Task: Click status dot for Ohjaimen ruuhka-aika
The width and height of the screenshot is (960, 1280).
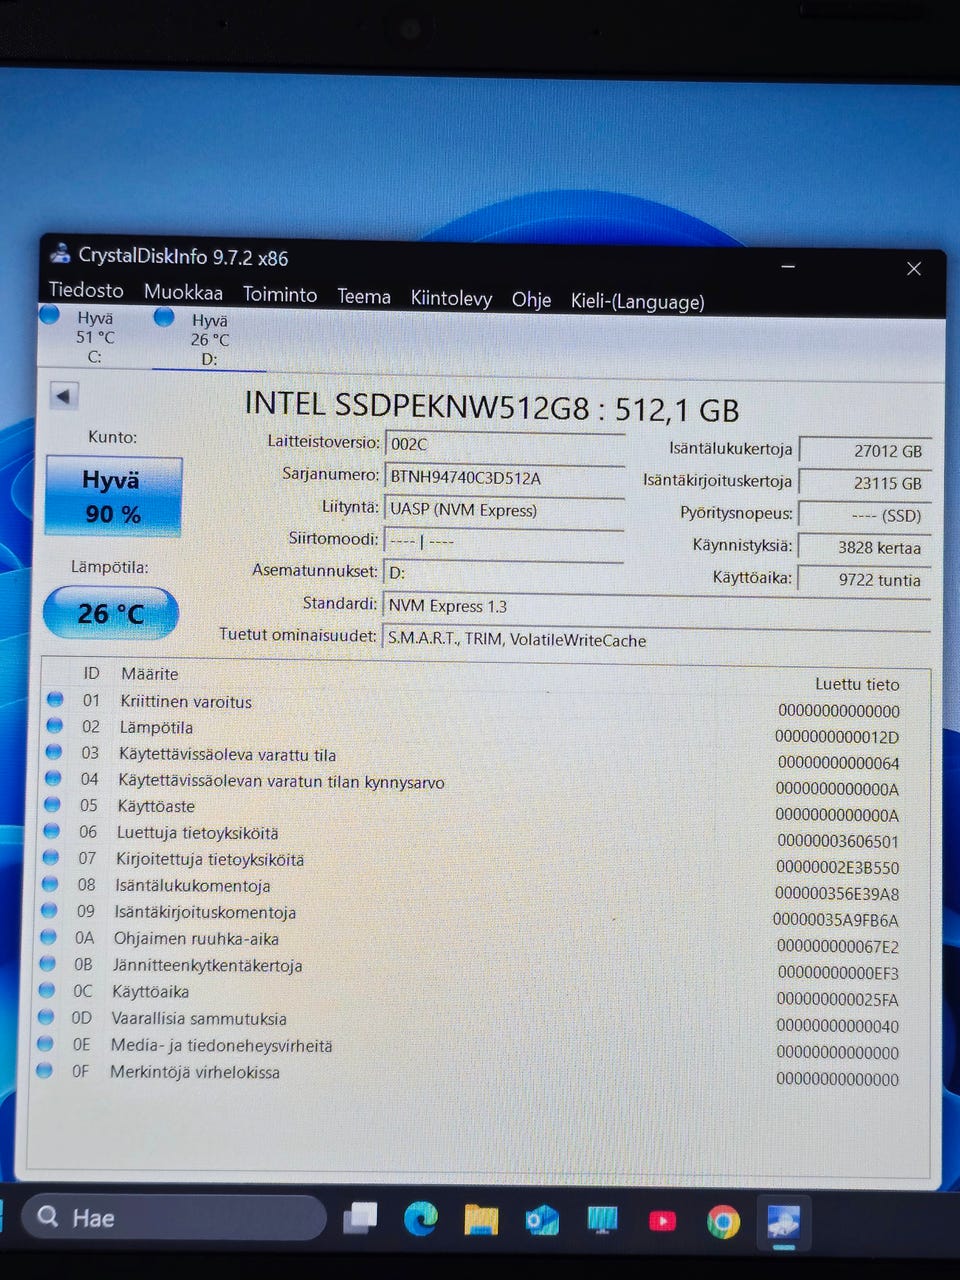Action: pyautogui.click(x=48, y=937)
